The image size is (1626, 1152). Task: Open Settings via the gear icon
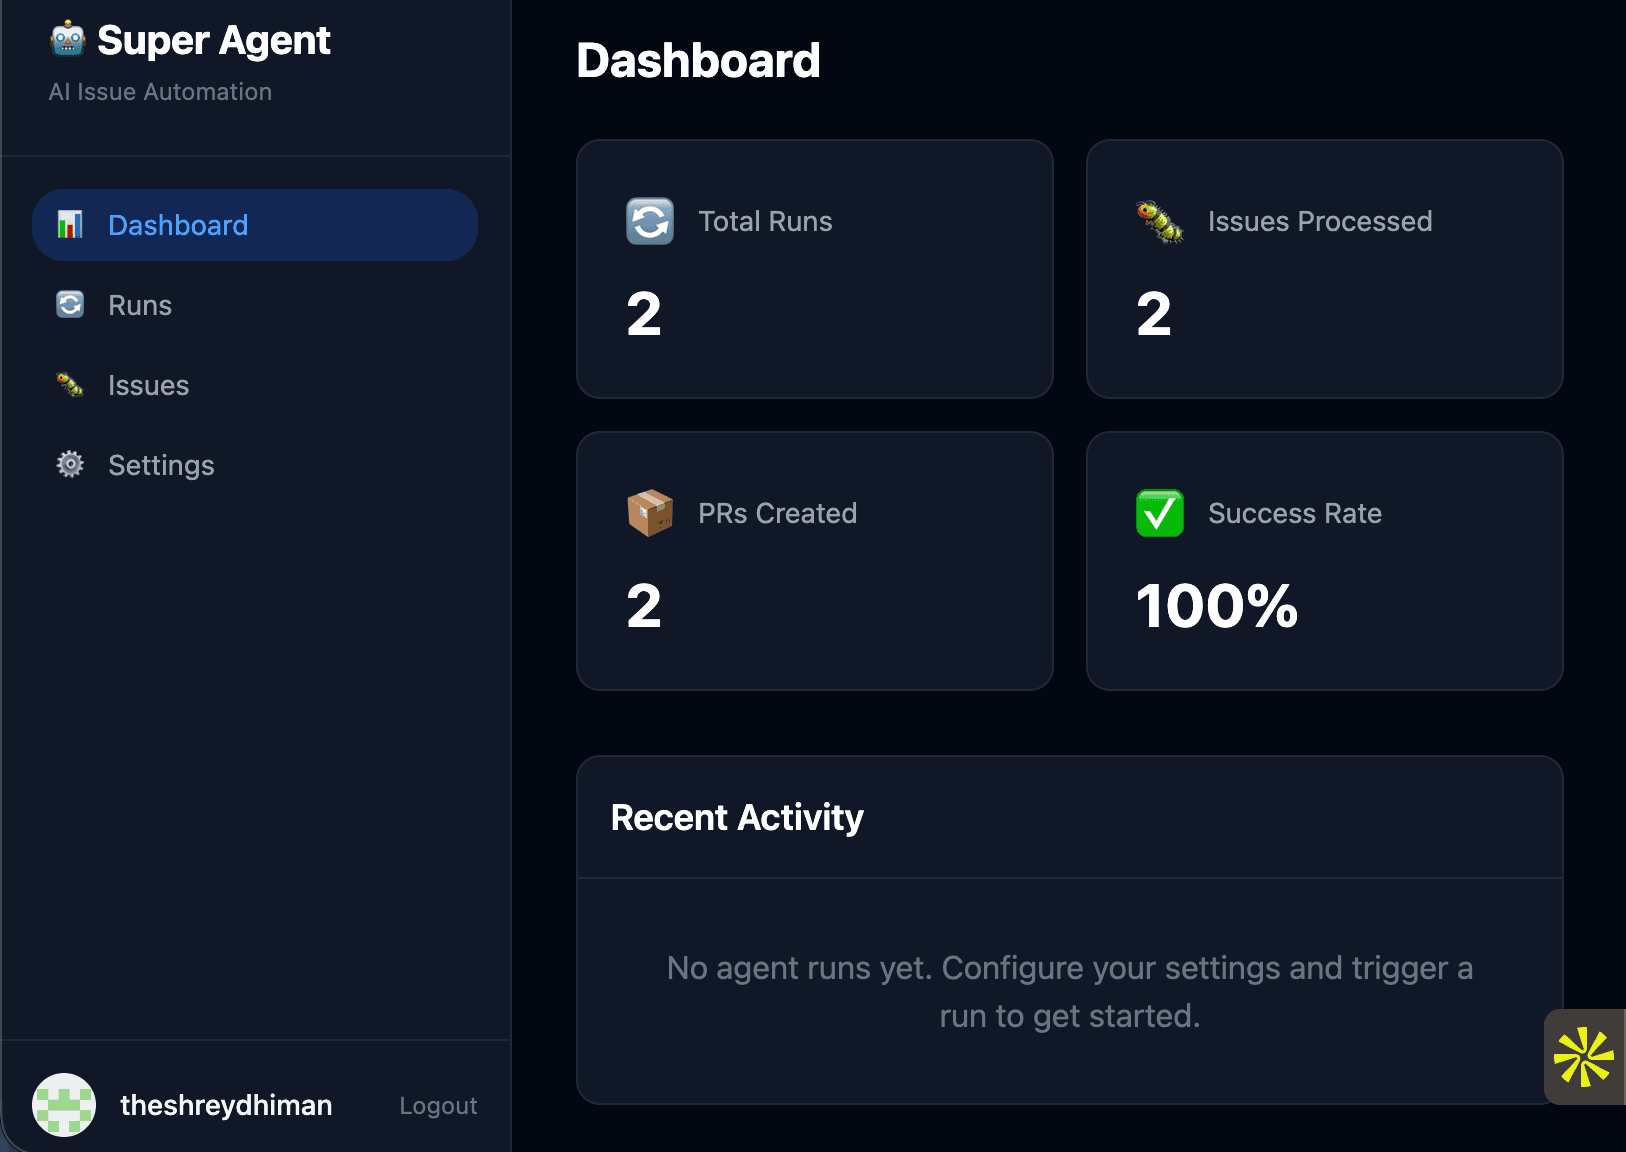pyautogui.click(x=68, y=464)
